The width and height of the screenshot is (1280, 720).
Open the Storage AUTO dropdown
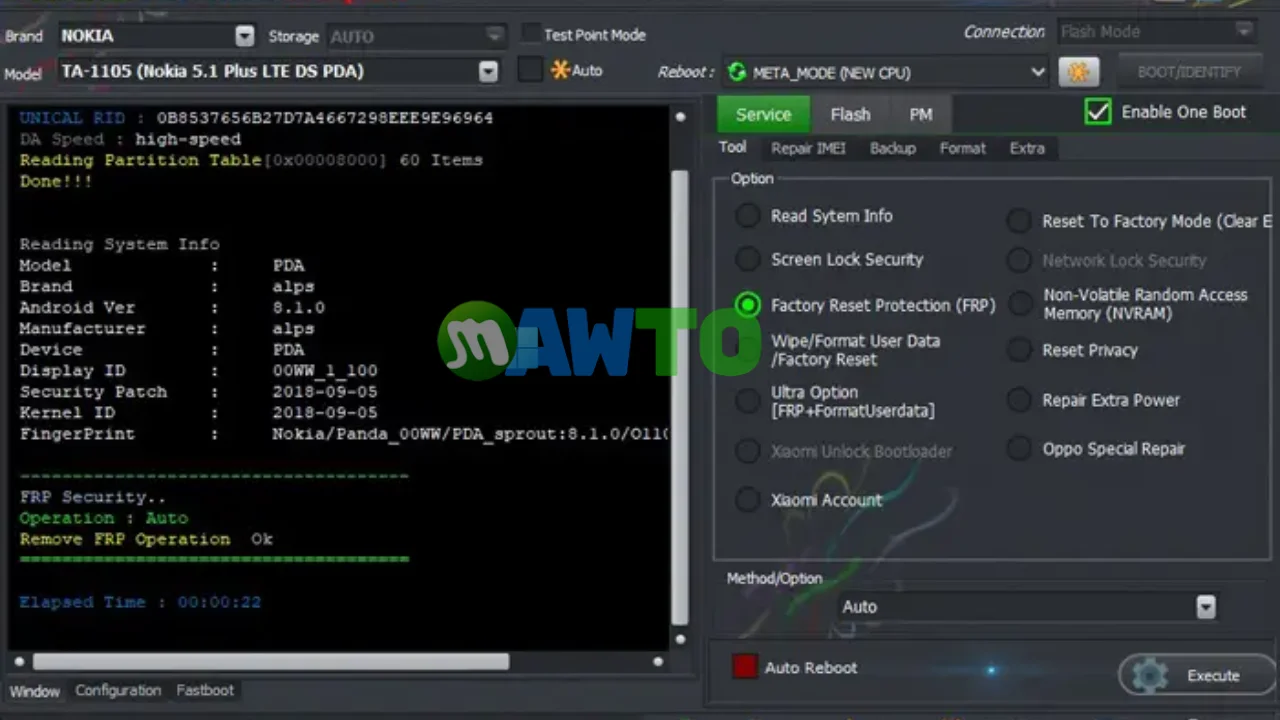[494, 36]
